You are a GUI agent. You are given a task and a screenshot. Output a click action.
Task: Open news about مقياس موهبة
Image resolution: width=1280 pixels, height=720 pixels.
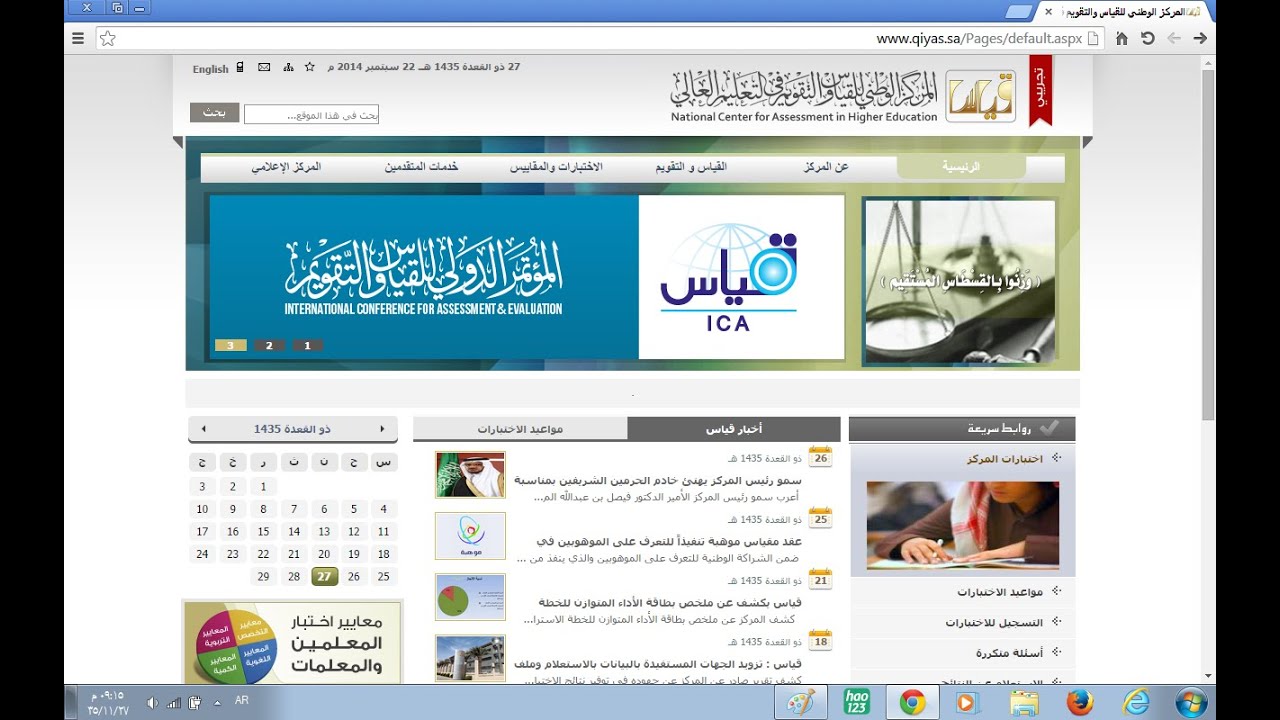pyautogui.click(x=669, y=542)
